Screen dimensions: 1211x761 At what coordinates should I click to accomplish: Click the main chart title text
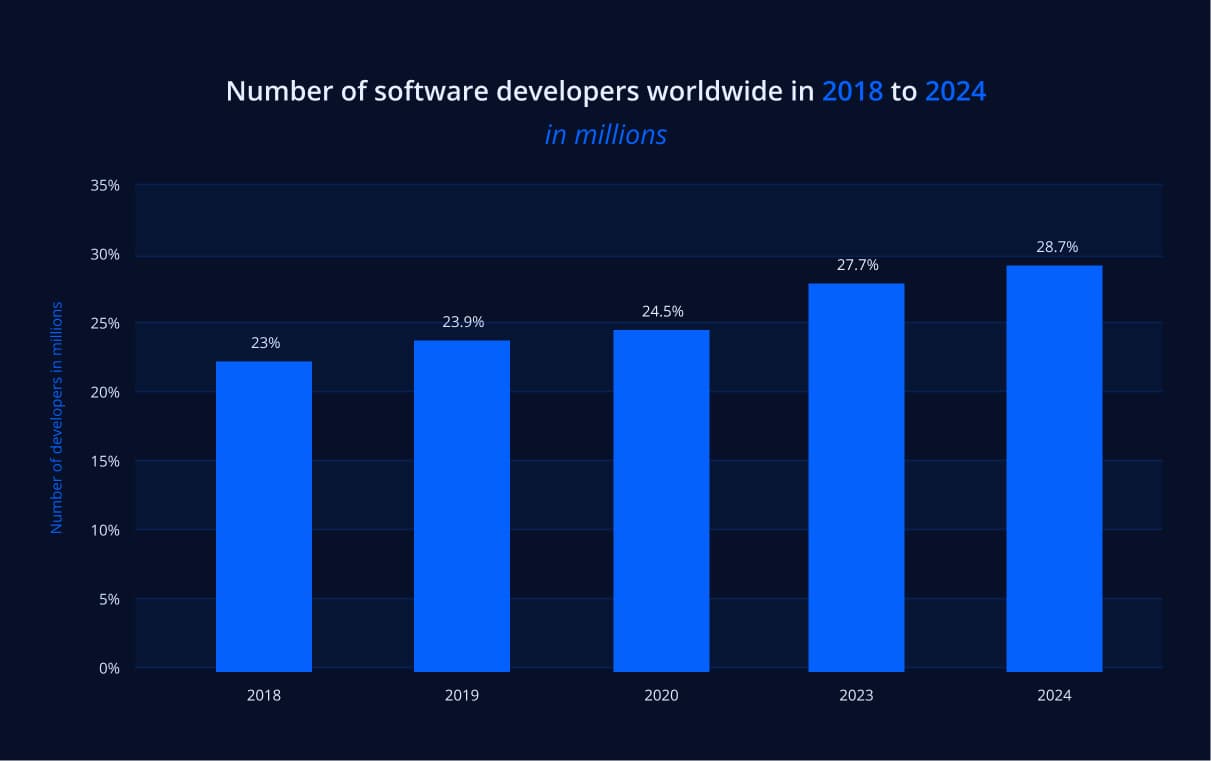[520, 91]
